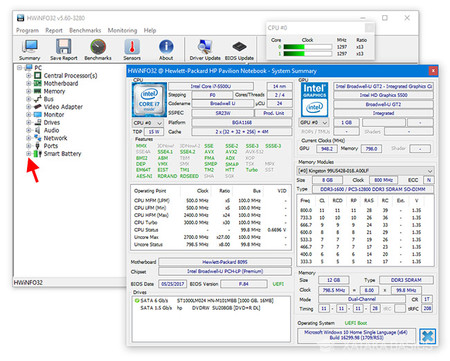Click the Memory tree icon
This screenshot has width=450, height=361.
38,91
